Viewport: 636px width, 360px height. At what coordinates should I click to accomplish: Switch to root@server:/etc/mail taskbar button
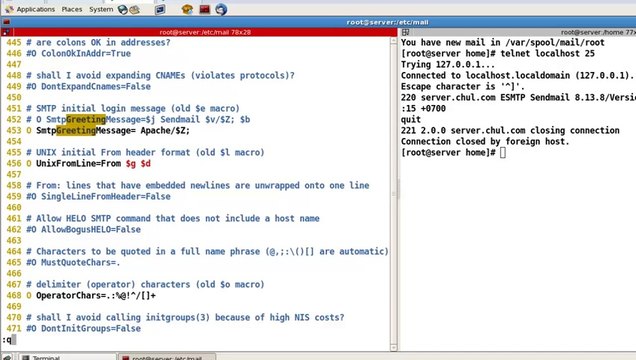click(x=166, y=357)
